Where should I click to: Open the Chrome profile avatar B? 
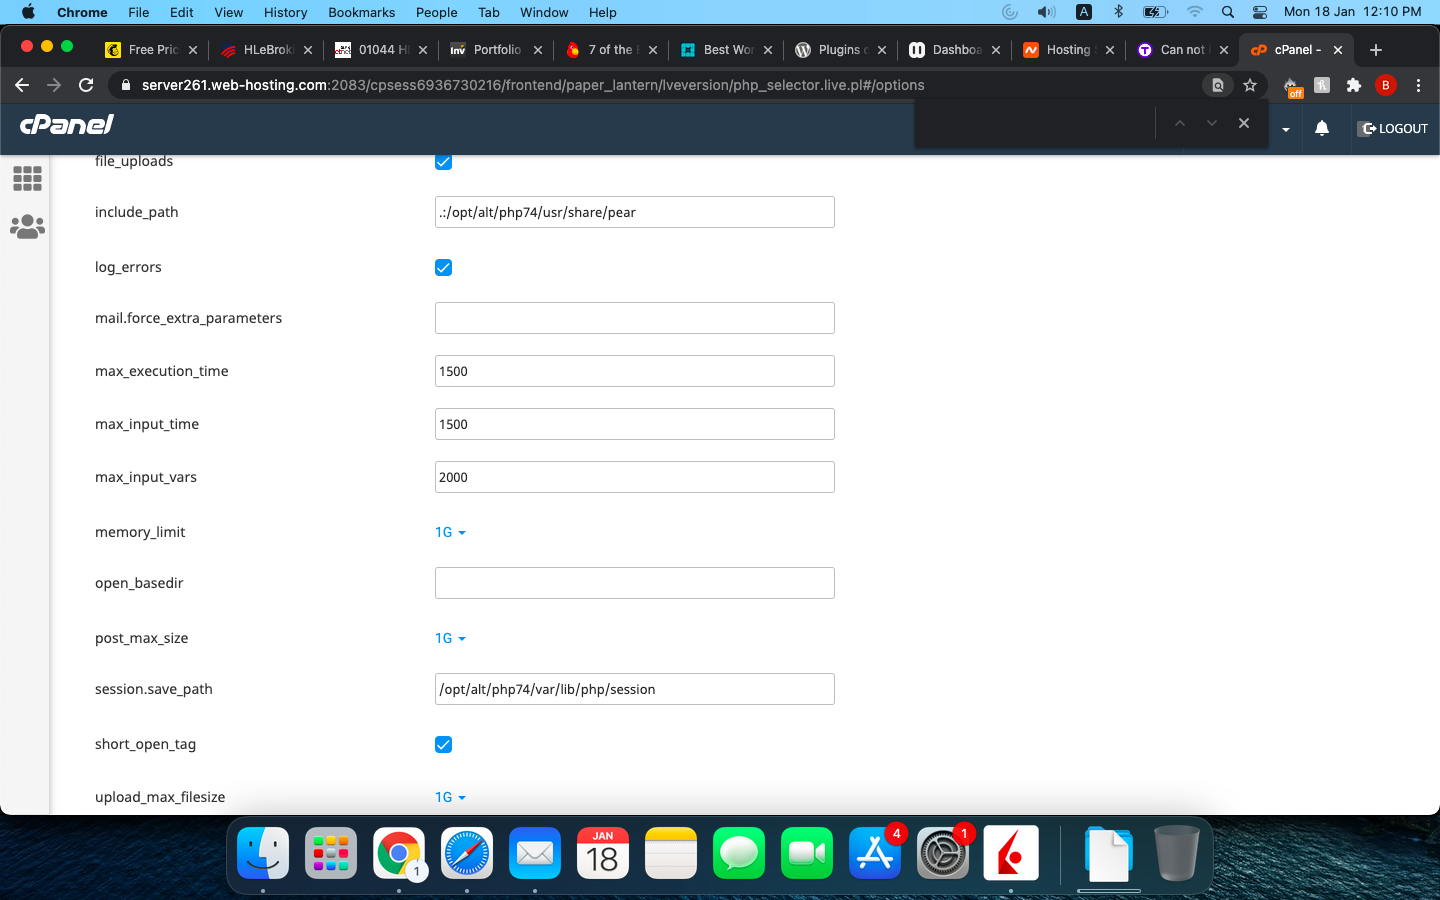pyautogui.click(x=1386, y=85)
